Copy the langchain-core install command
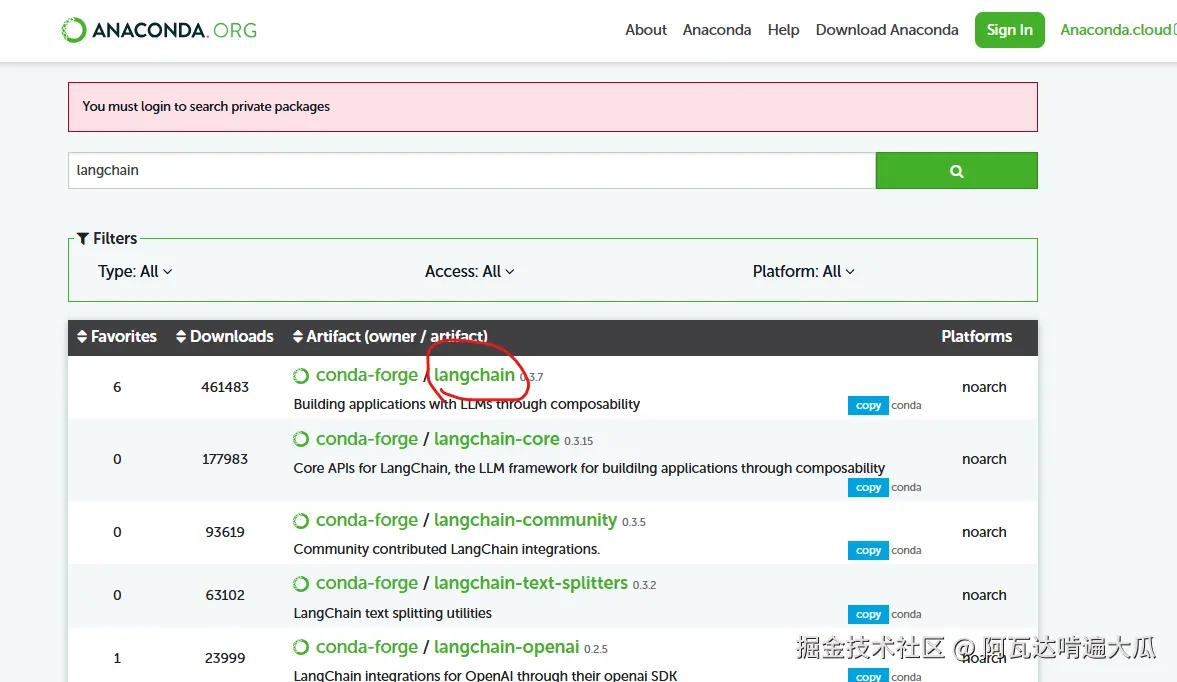Screen dimensions: 1177x682 pos(868,488)
